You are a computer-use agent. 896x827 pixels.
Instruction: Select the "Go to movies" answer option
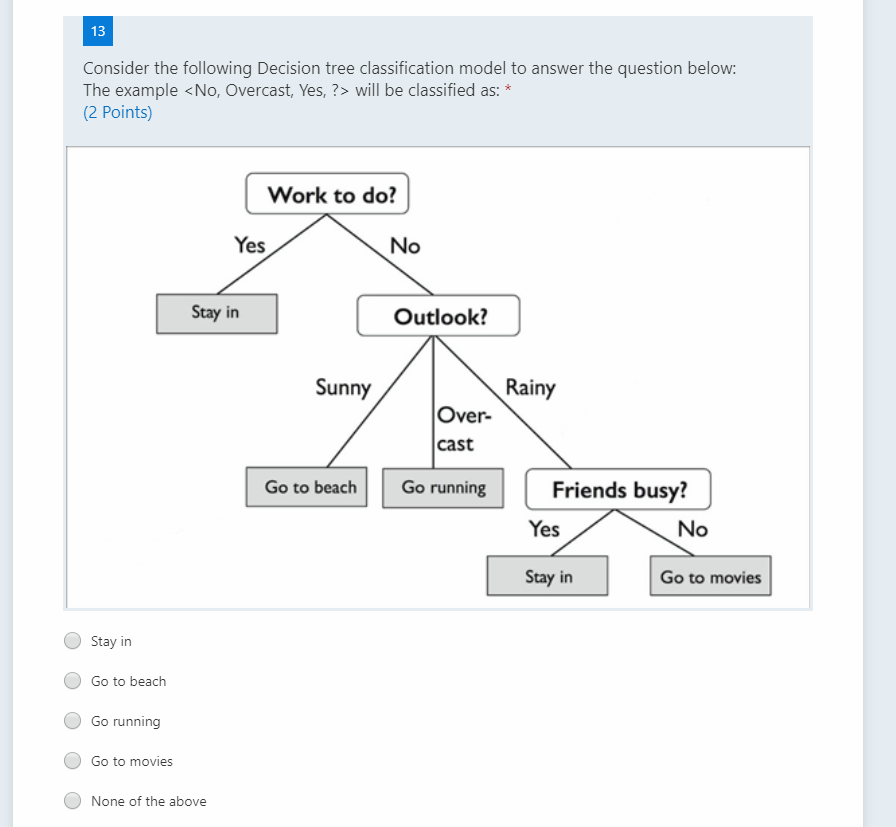pos(72,760)
